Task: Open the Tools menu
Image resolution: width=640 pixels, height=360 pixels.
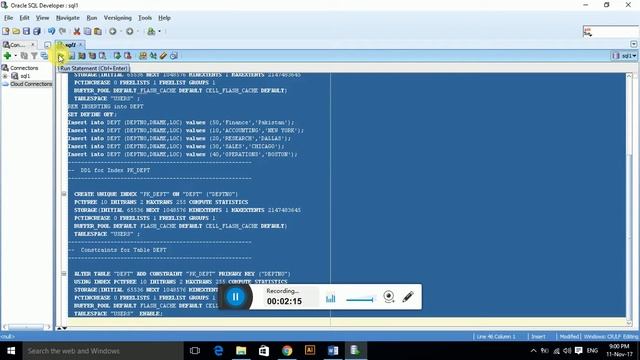Action: 145,18
